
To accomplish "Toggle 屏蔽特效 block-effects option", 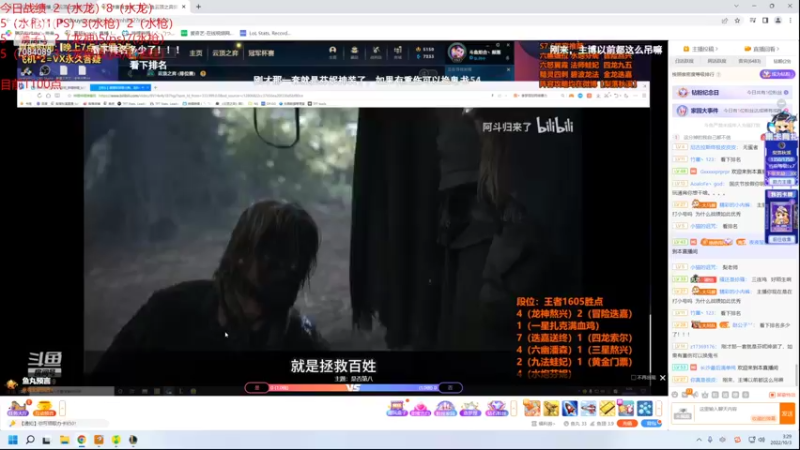I will [x=781, y=395].
